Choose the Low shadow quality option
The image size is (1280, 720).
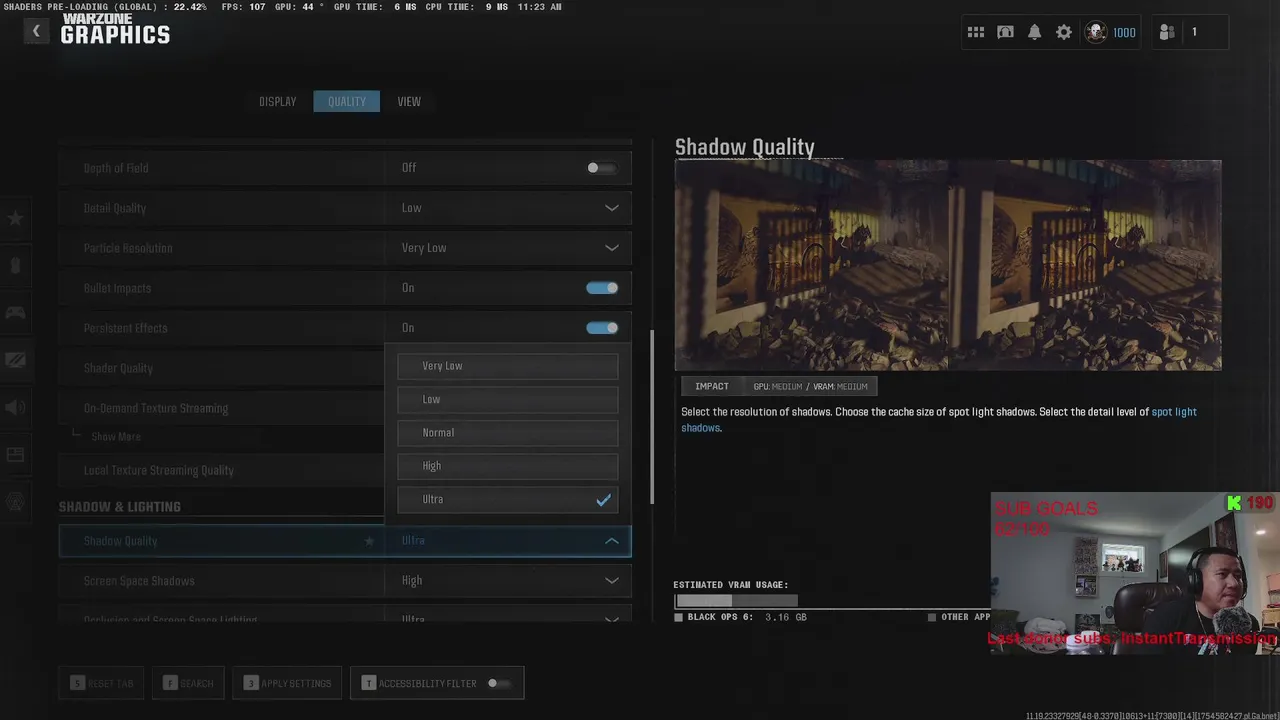(507, 399)
